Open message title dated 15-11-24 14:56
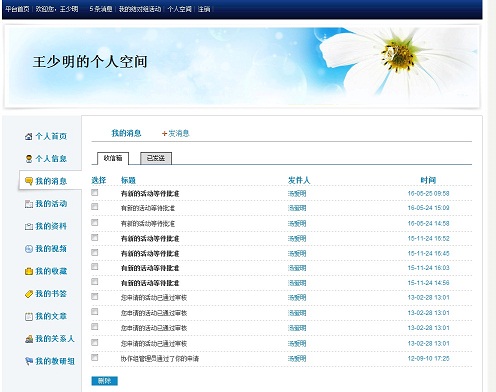 (x=150, y=283)
